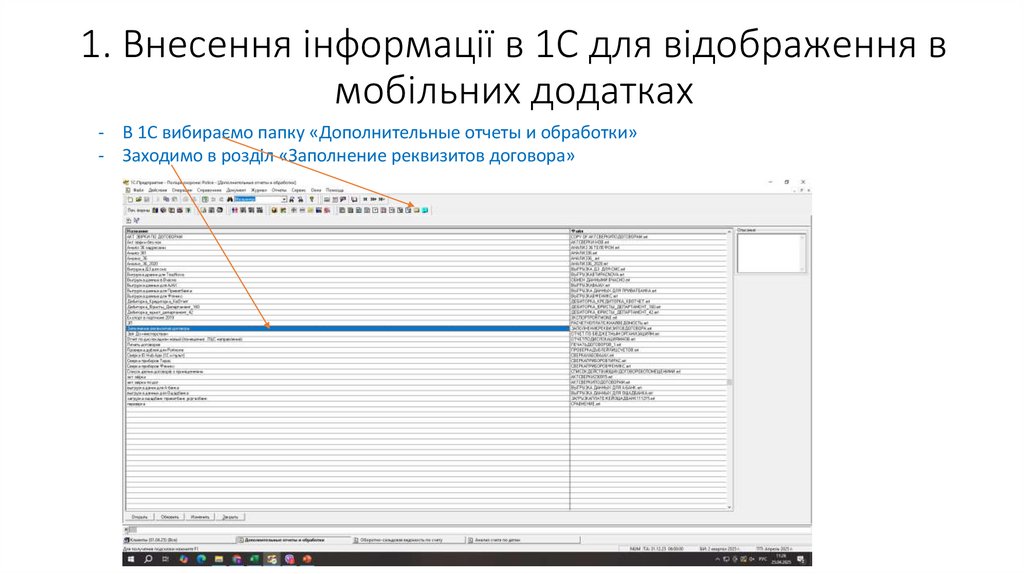
Task: Select the Экспорт в портмоне 2019 row
Action: tap(347, 317)
